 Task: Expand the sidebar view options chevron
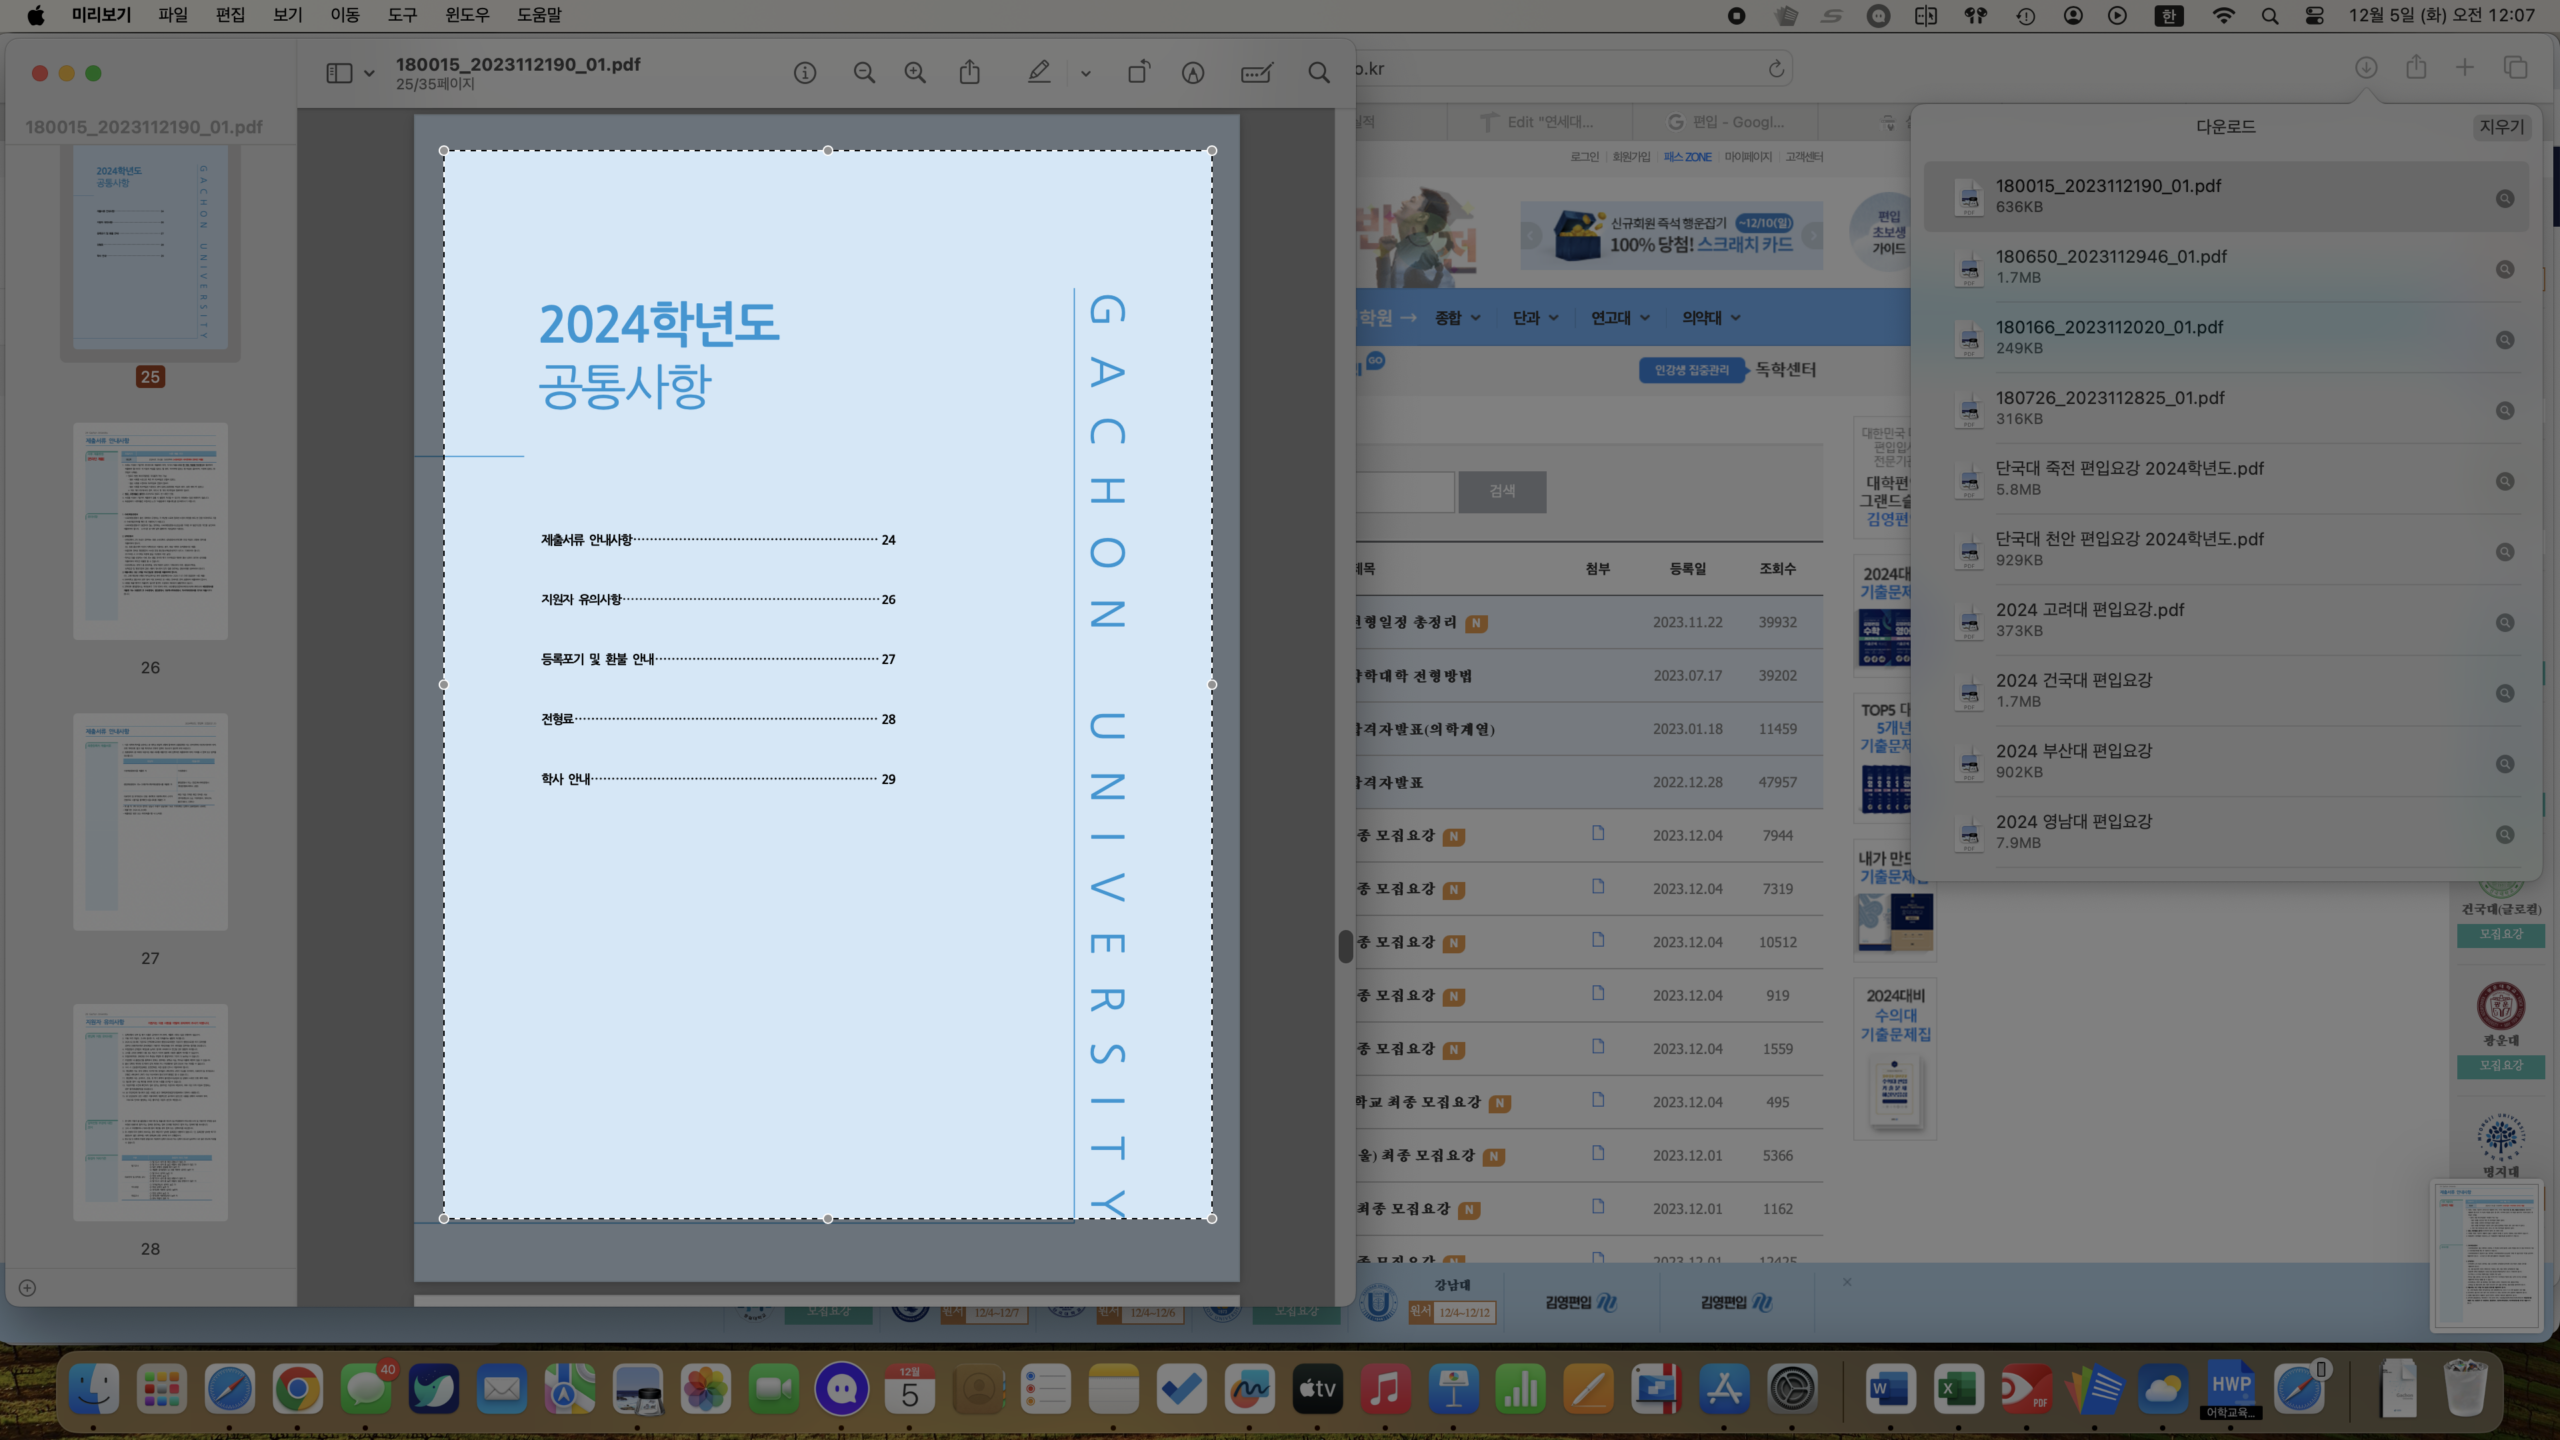pyautogui.click(x=369, y=73)
